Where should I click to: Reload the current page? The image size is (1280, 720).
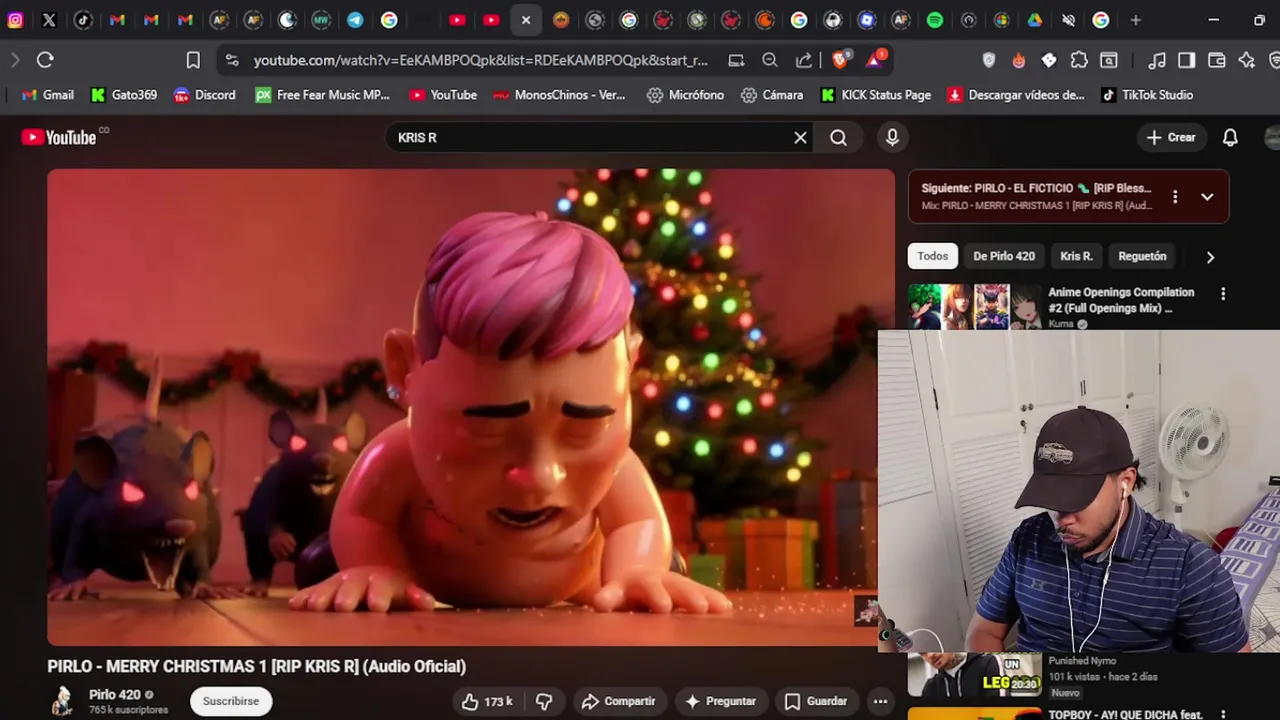pyautogui.click(x=45, y=60)
